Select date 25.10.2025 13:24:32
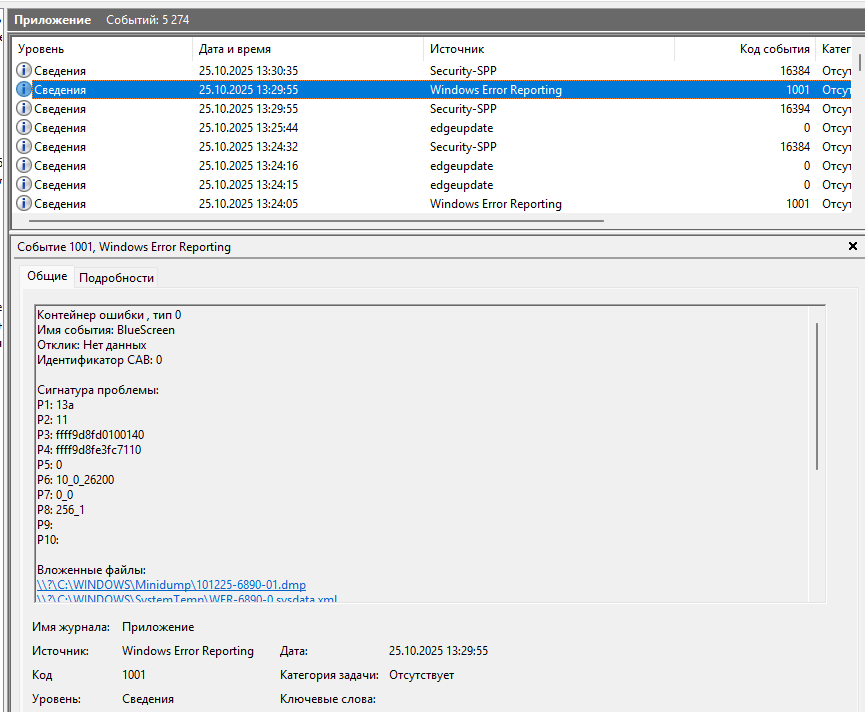Image resolution: width=865 pixels, height=712 pixels. tap(248, 147)
